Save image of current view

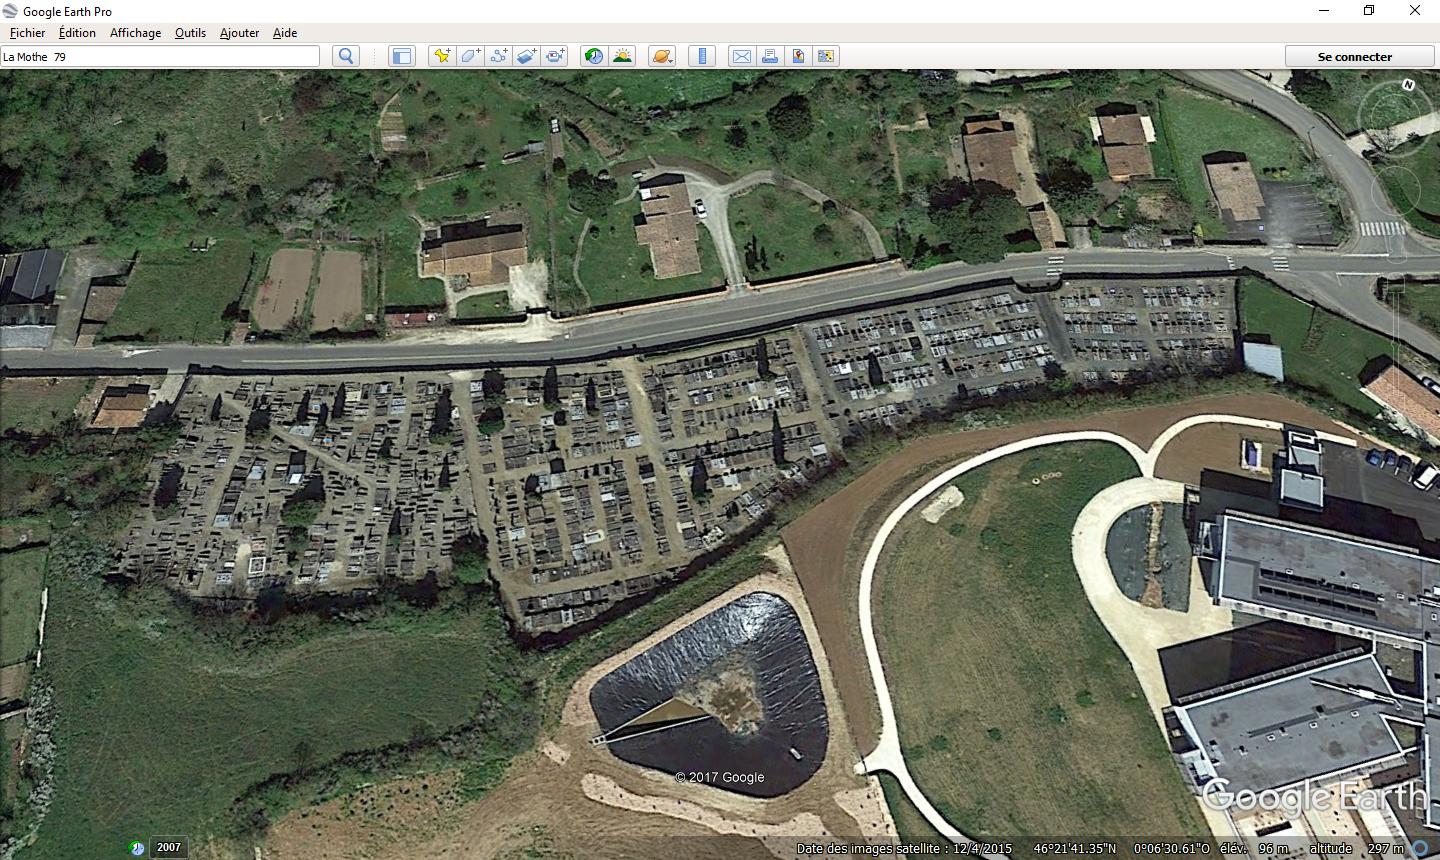798,56
